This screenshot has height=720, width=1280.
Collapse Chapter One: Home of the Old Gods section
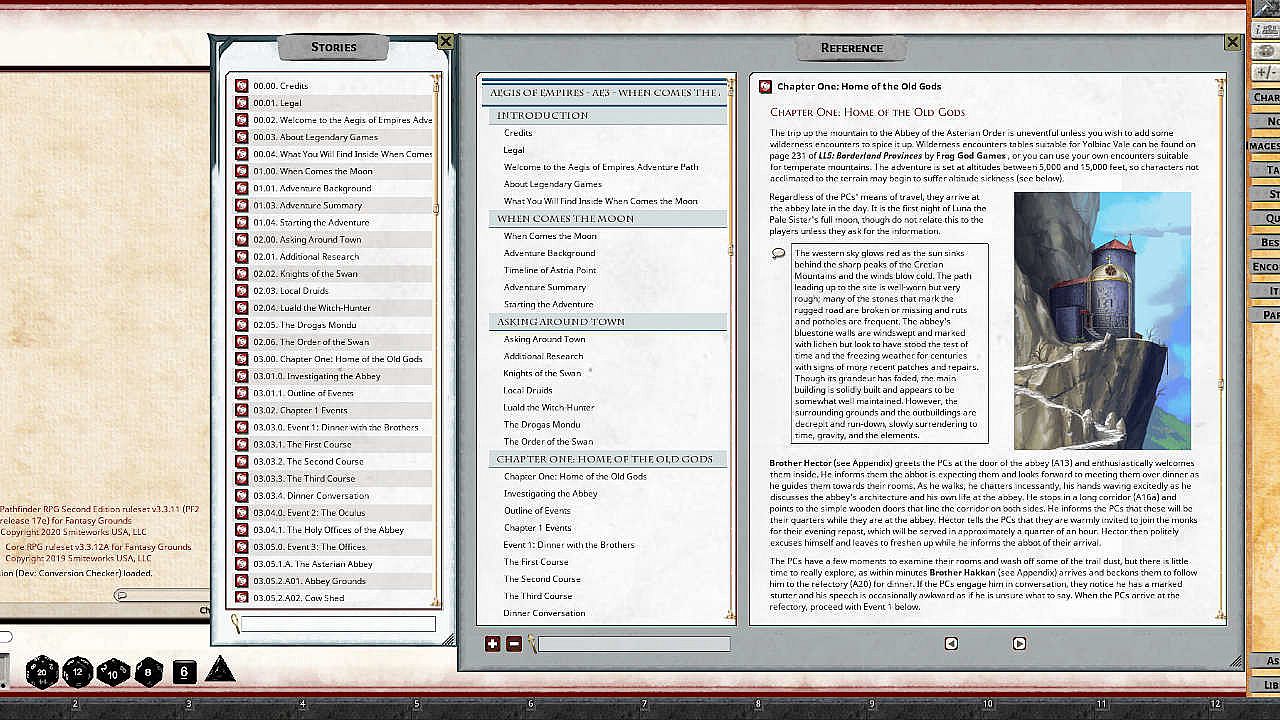pos(607,459)
